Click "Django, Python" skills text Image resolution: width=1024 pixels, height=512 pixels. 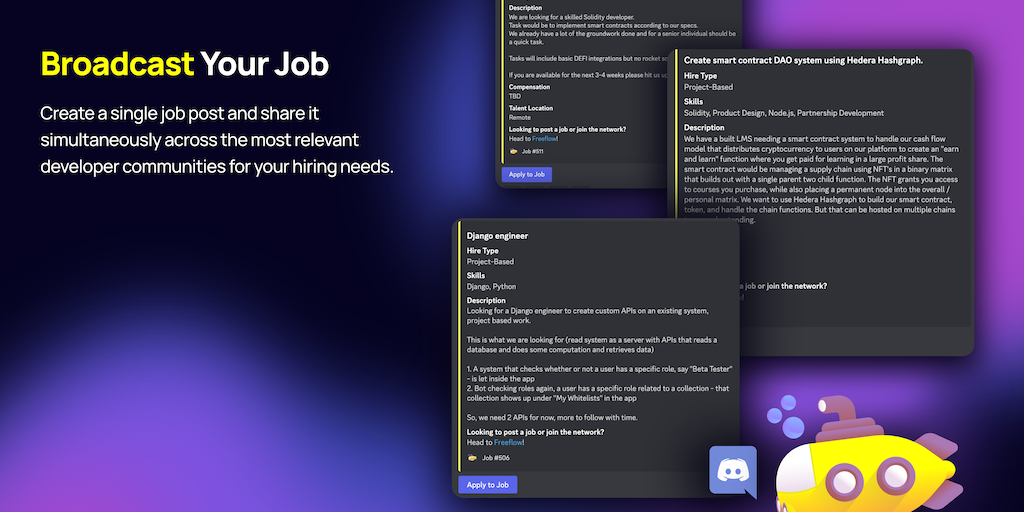[x=492, y=286]
